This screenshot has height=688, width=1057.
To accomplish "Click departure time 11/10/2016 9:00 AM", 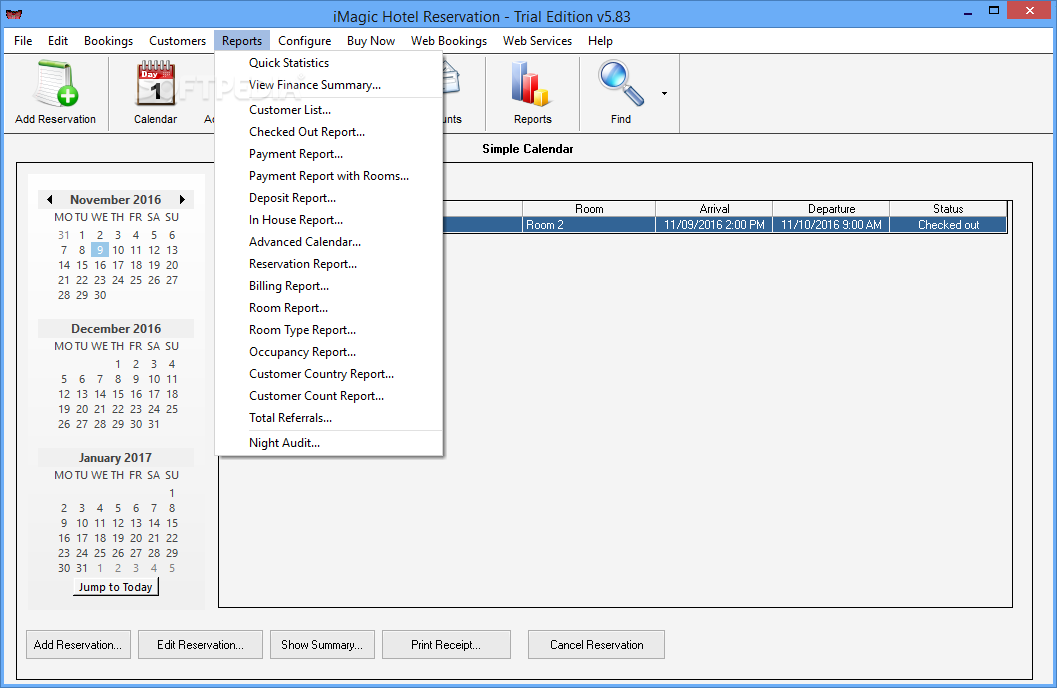I will point(831,225).
